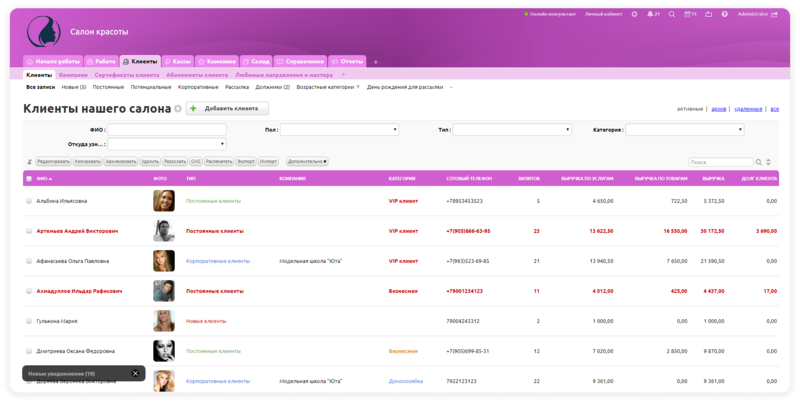Tick the checkbox for Альбина Ильясовна
This screenshot has width=800, height=404.
pos(29,201)
